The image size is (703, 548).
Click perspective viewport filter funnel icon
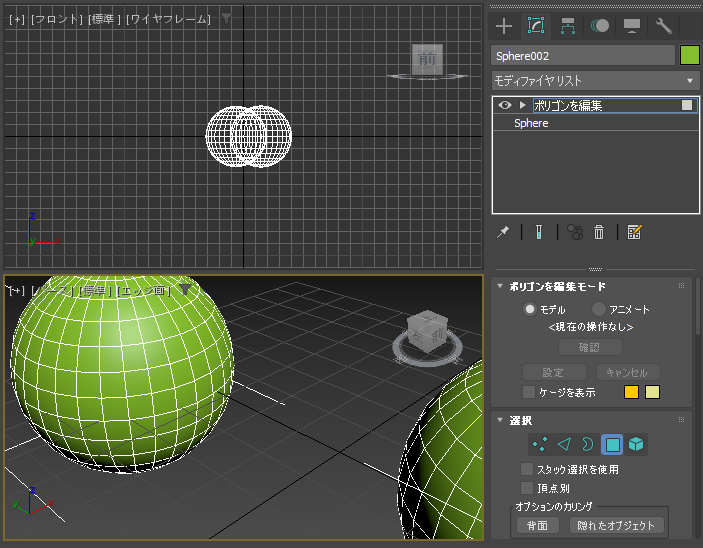(185, 290)
